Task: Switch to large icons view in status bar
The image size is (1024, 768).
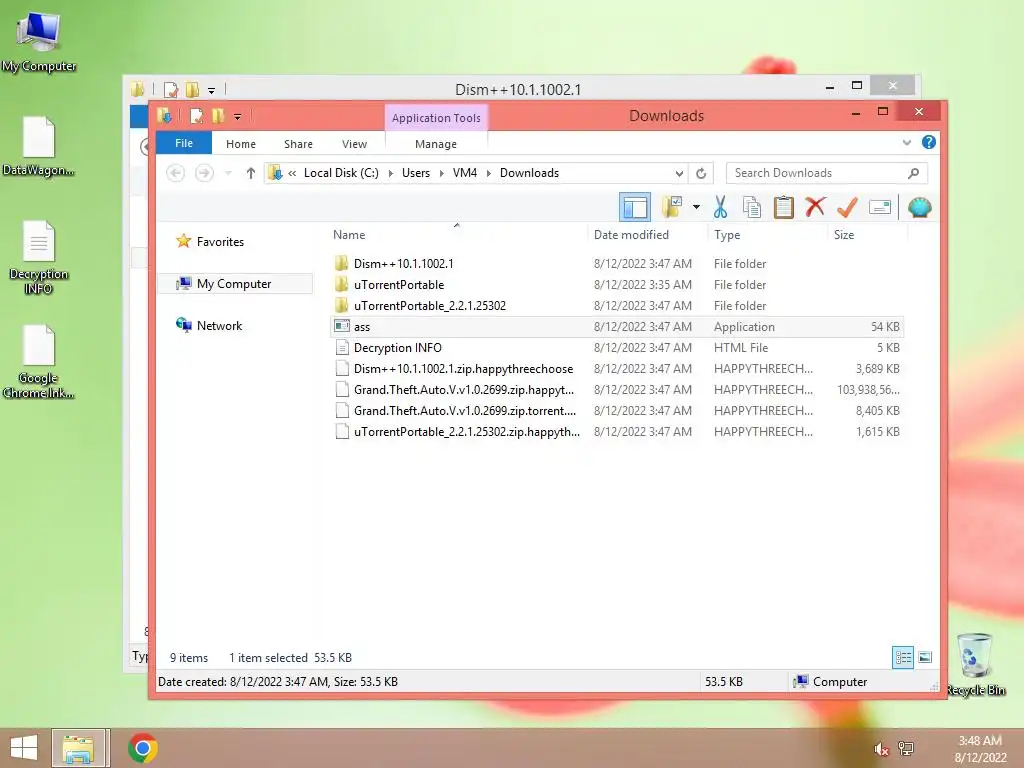Action: (925, 657)
